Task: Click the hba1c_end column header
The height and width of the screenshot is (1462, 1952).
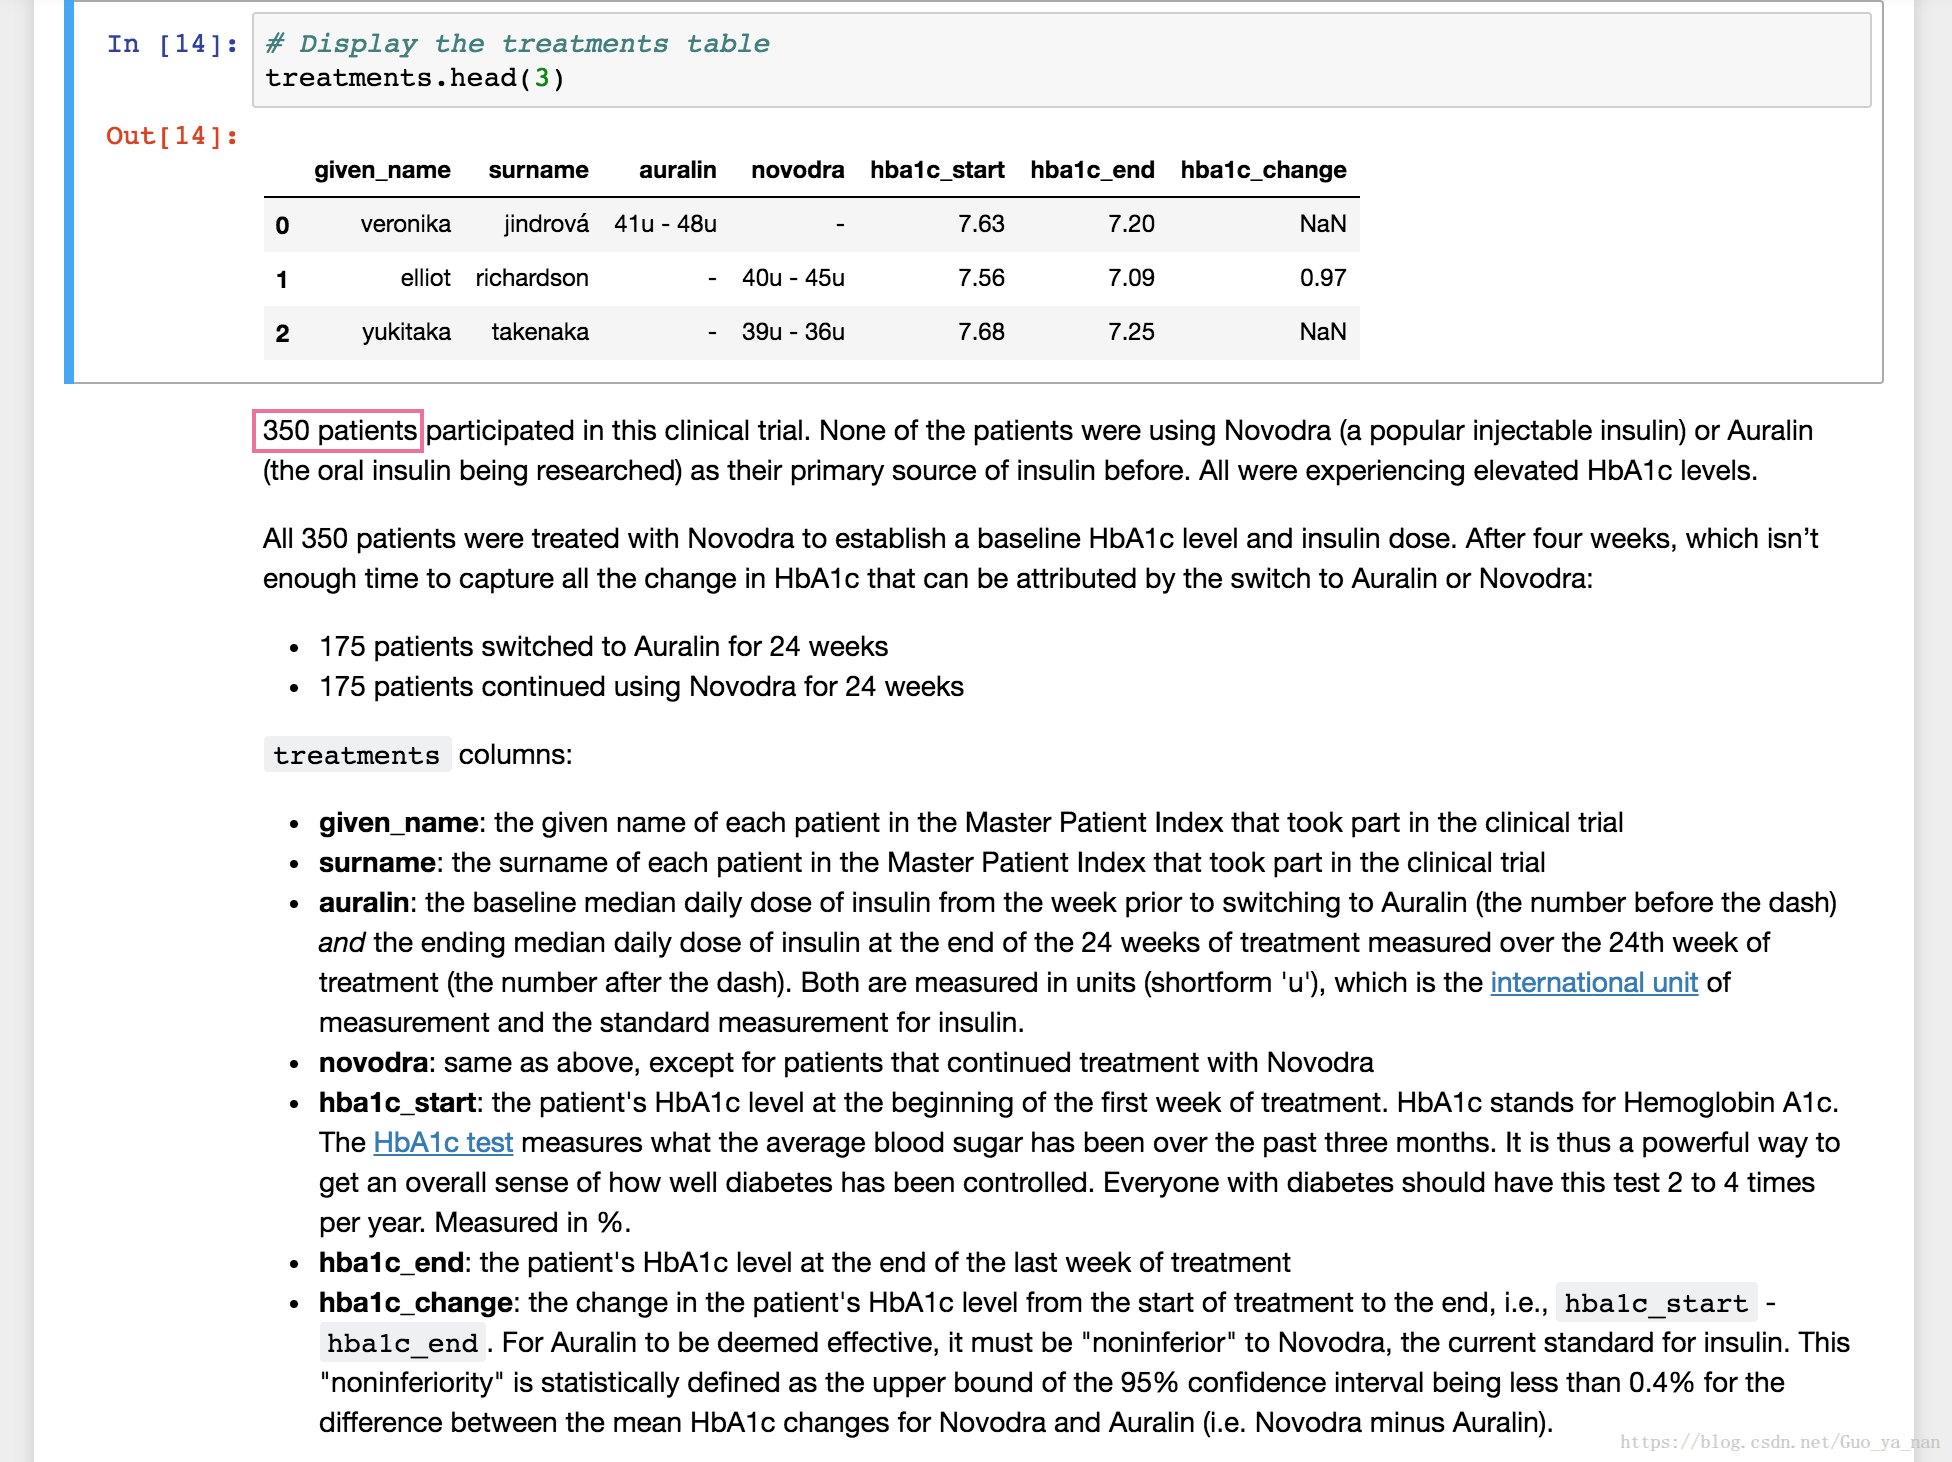Action: point(1092,170)
